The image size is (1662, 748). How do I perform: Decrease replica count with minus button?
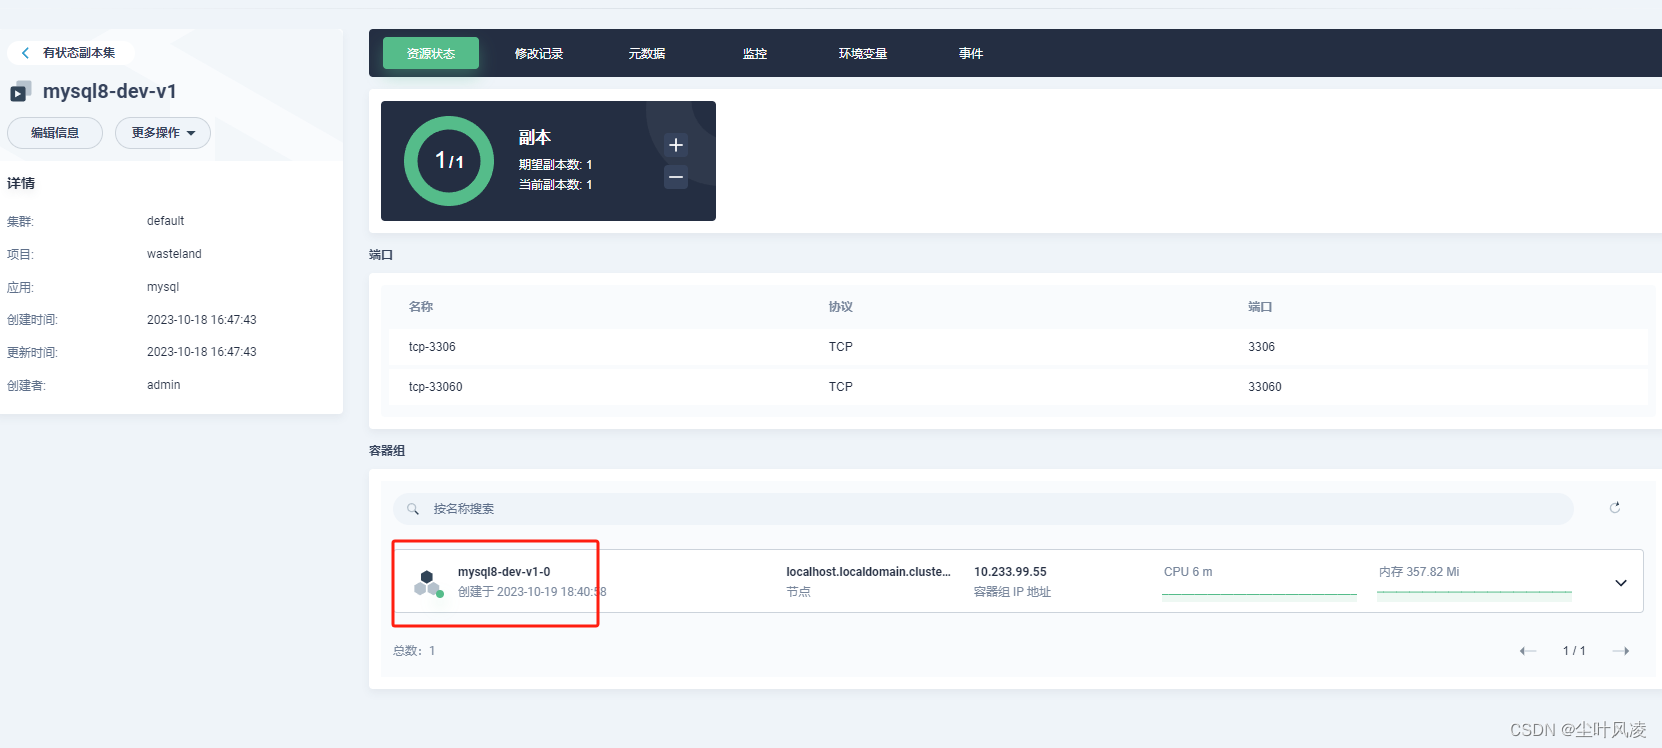676,177
